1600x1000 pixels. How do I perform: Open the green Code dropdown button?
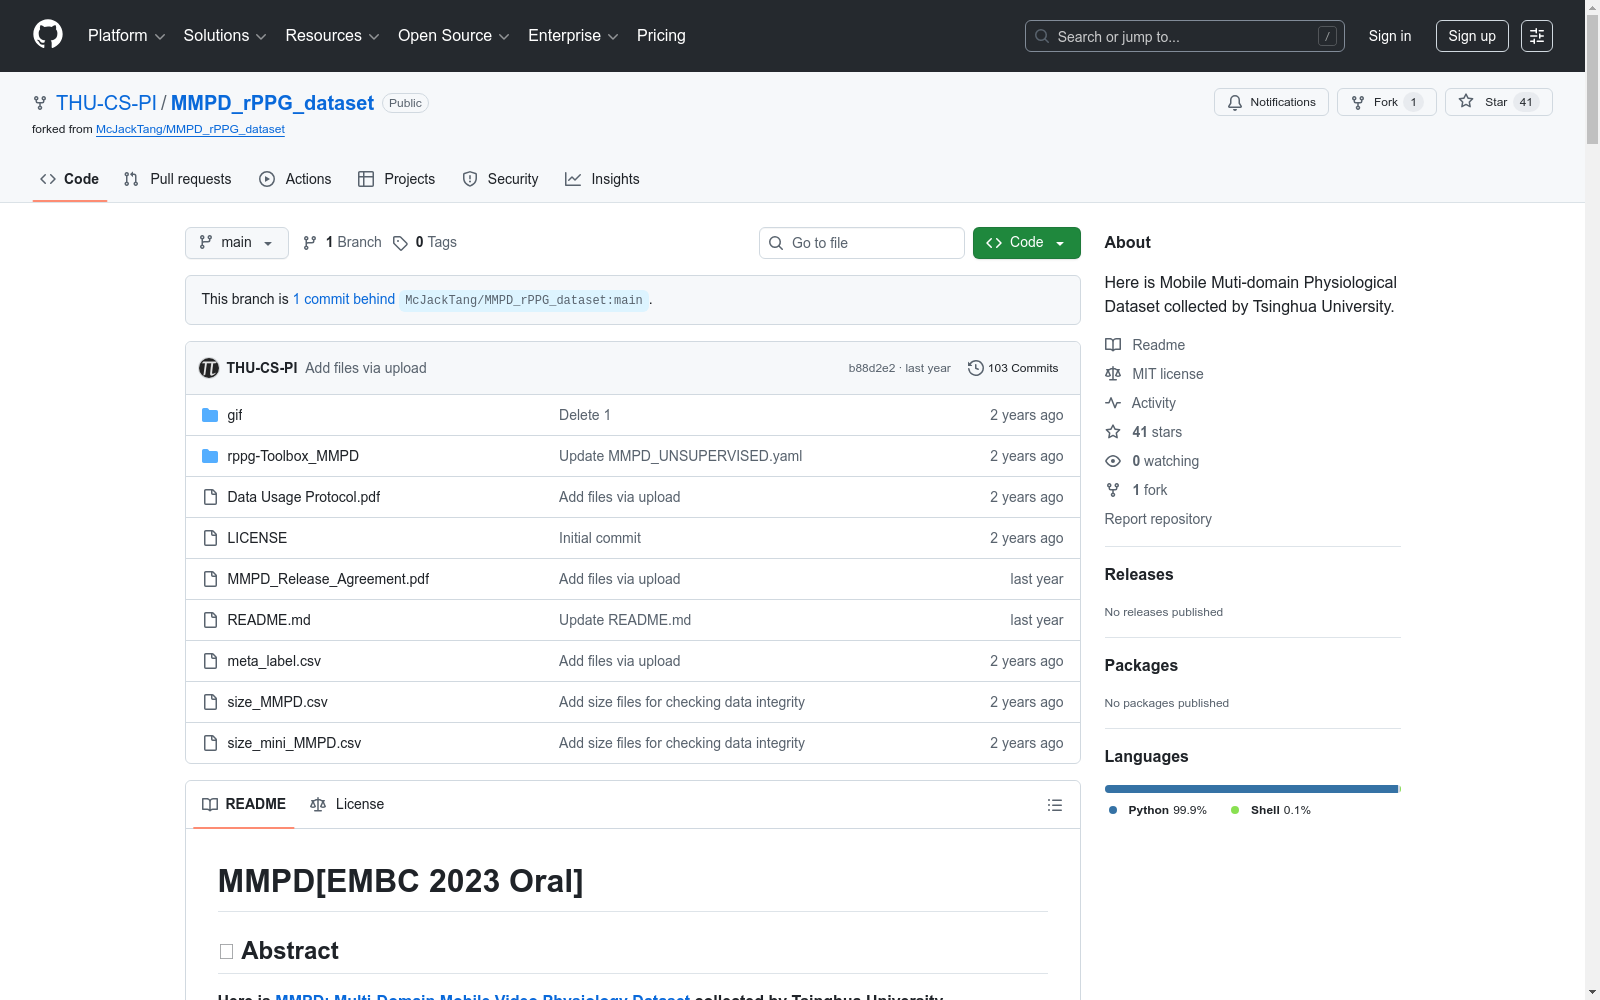(x=1027, y=243)
